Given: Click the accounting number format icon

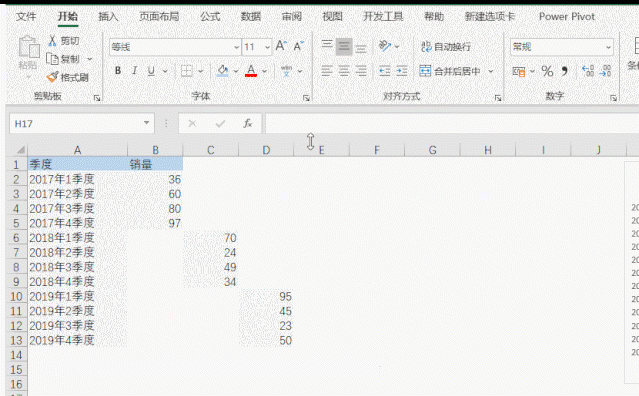Looking at the screenshot, I should (518, 72).
